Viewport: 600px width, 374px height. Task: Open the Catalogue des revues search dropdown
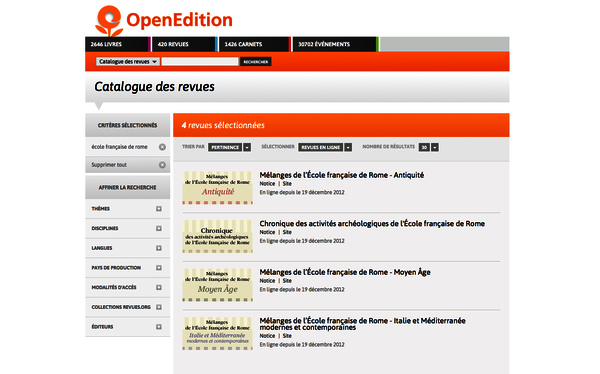(128, 62)
